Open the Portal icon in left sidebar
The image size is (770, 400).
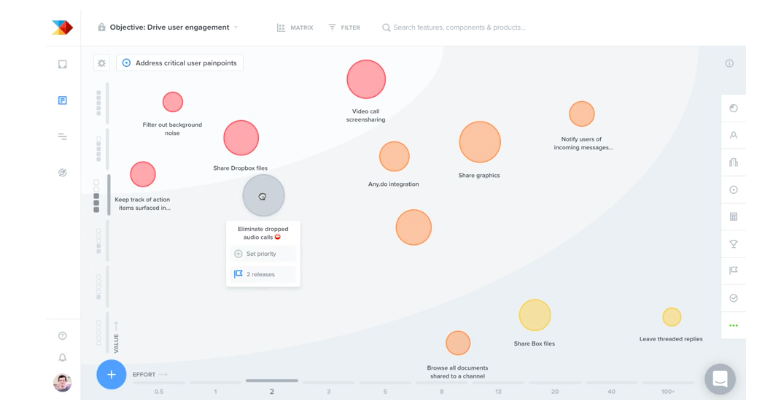tap(62, 173)
